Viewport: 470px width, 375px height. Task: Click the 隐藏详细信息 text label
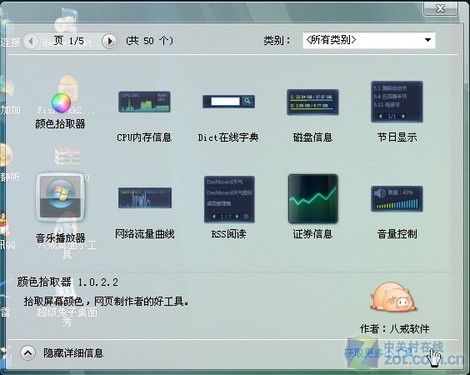pyautogui.click(x=73, y=353)
